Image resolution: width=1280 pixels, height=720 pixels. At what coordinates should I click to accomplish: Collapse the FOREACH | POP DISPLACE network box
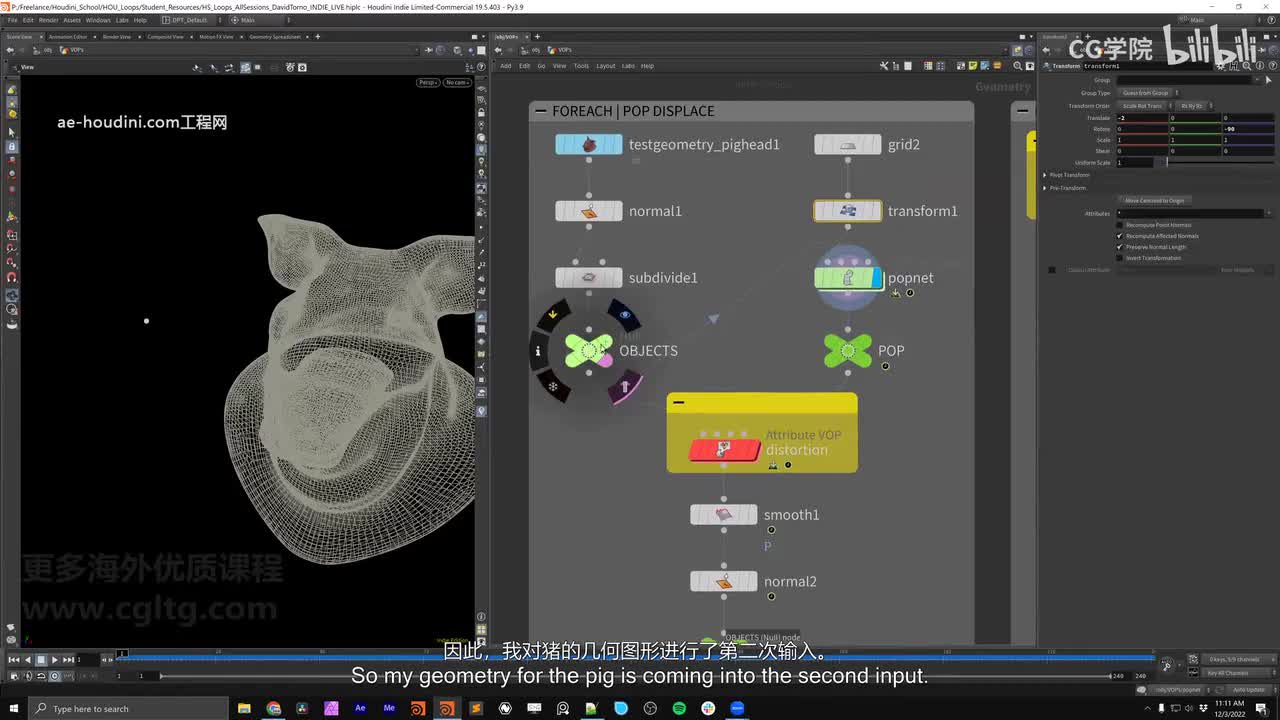[541, 111]
